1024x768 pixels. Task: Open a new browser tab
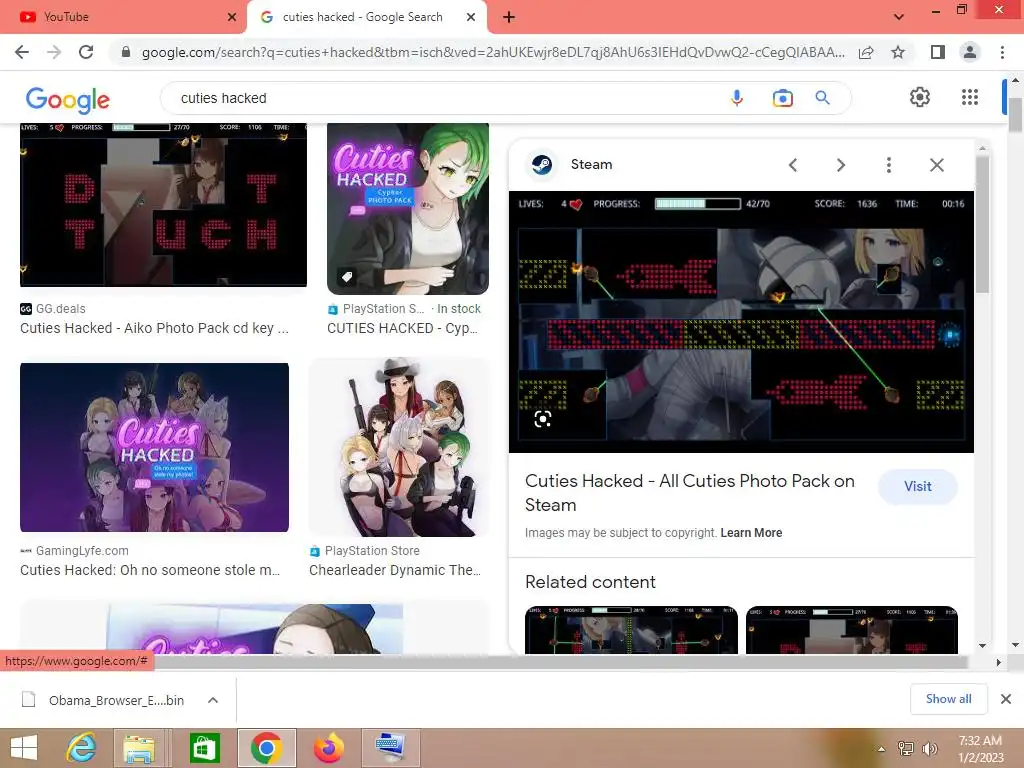pyautogui.click(x=509, y=18)
